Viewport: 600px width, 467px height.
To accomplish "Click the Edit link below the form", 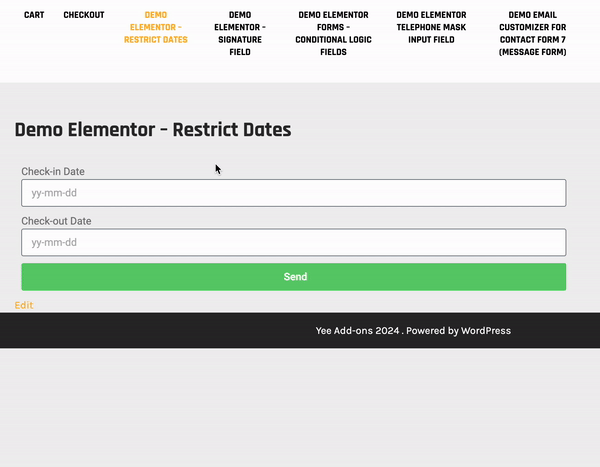I will pos(24,305).
